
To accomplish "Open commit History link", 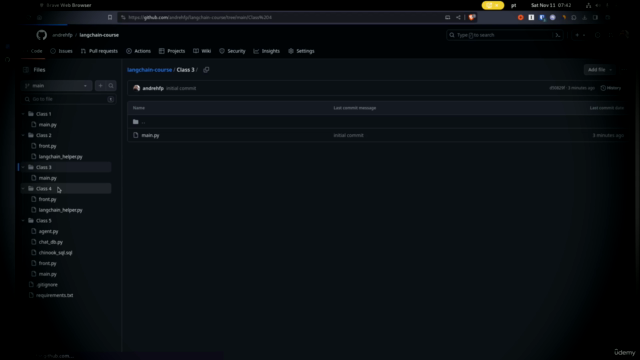I will point(611,88).
